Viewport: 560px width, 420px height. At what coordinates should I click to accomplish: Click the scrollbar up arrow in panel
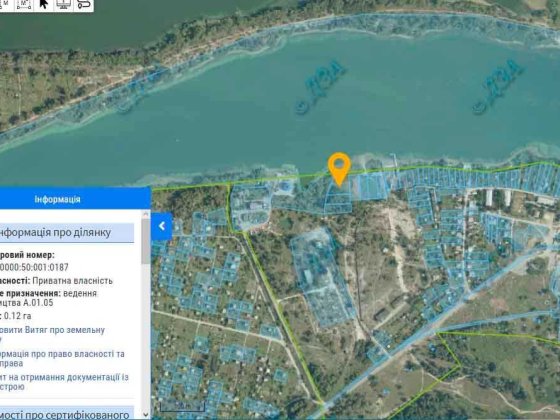(146, 214)
